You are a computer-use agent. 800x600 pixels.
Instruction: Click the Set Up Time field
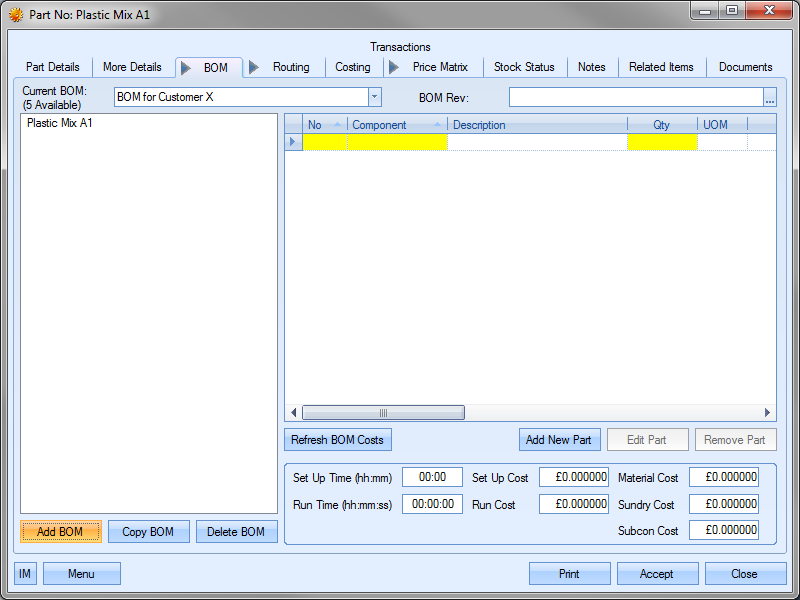click(432, 478)
